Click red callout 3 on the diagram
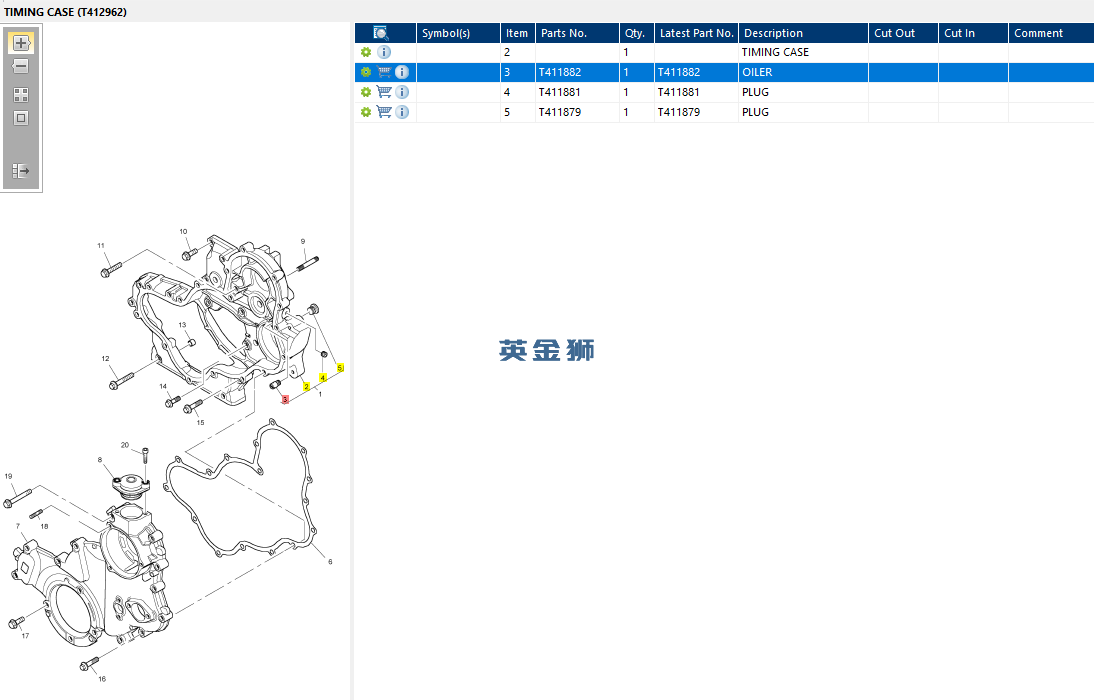The height and width of the screenshot is (700, 1094). click(285, 400)
